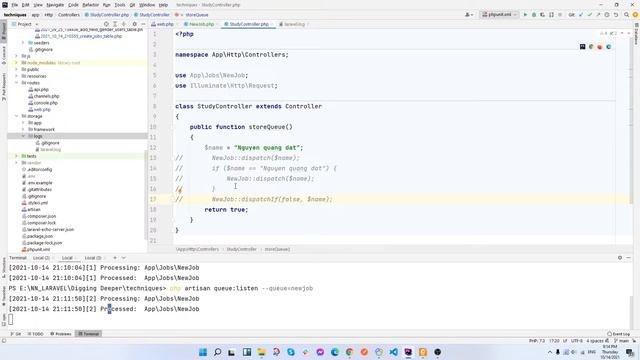Expand the tests folder
640x360 pixels.
click(17, 156)
